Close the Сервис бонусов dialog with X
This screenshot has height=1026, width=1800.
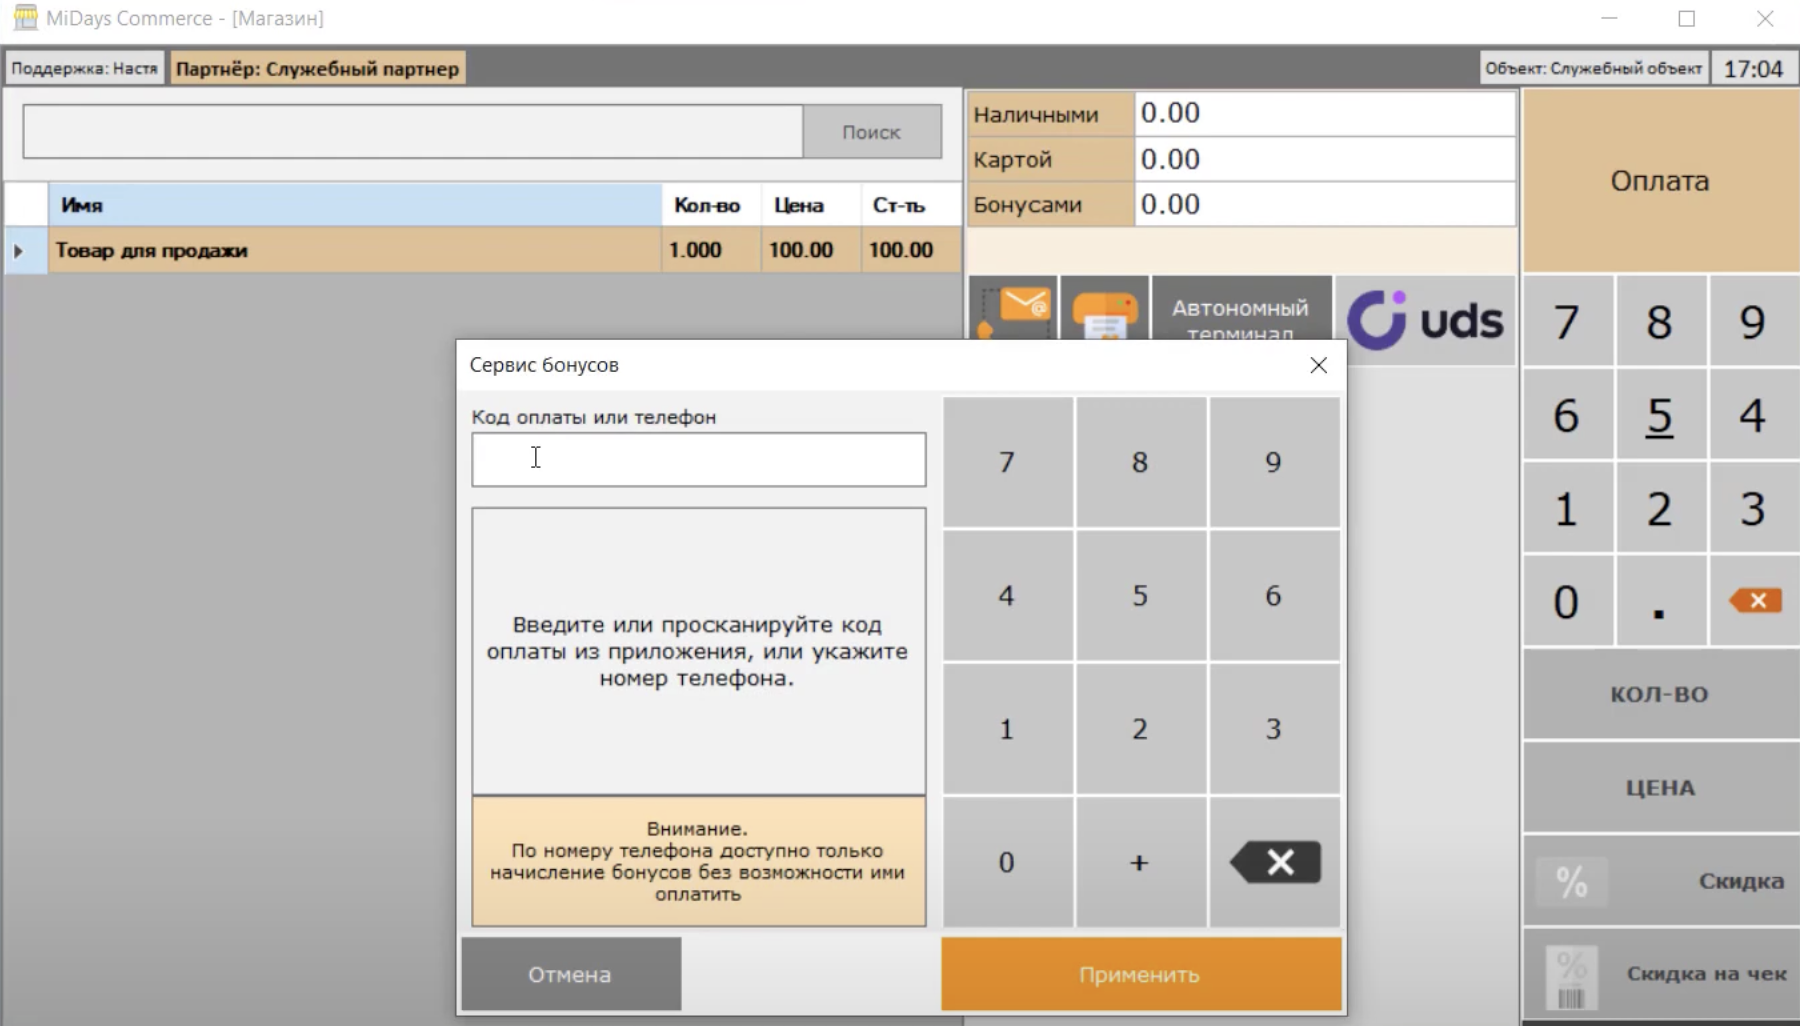click(x=1318, y=365)
